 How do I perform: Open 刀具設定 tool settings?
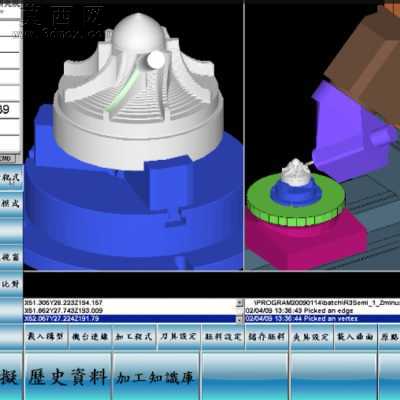pyautogui.click(x=178, y=337)
